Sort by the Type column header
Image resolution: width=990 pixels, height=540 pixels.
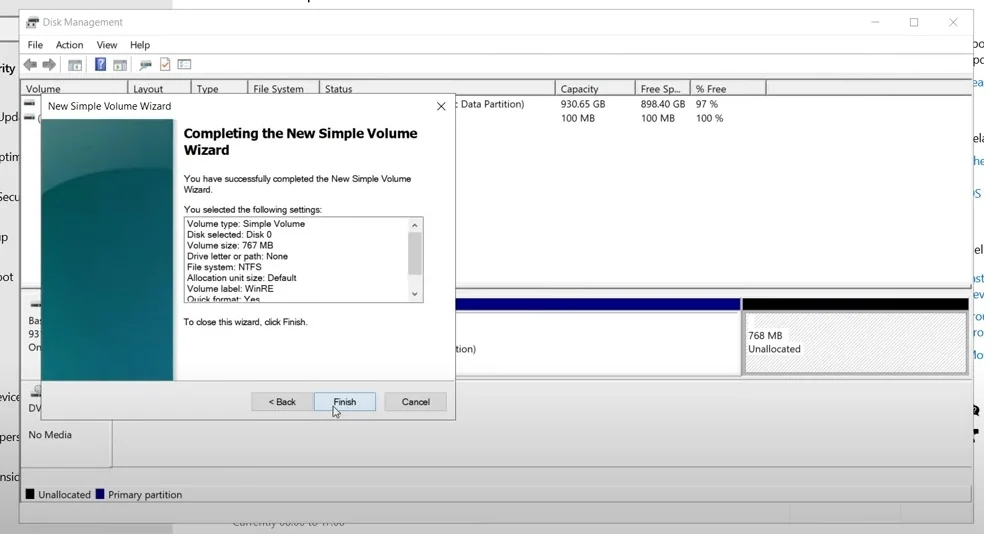tap(219, 89)
